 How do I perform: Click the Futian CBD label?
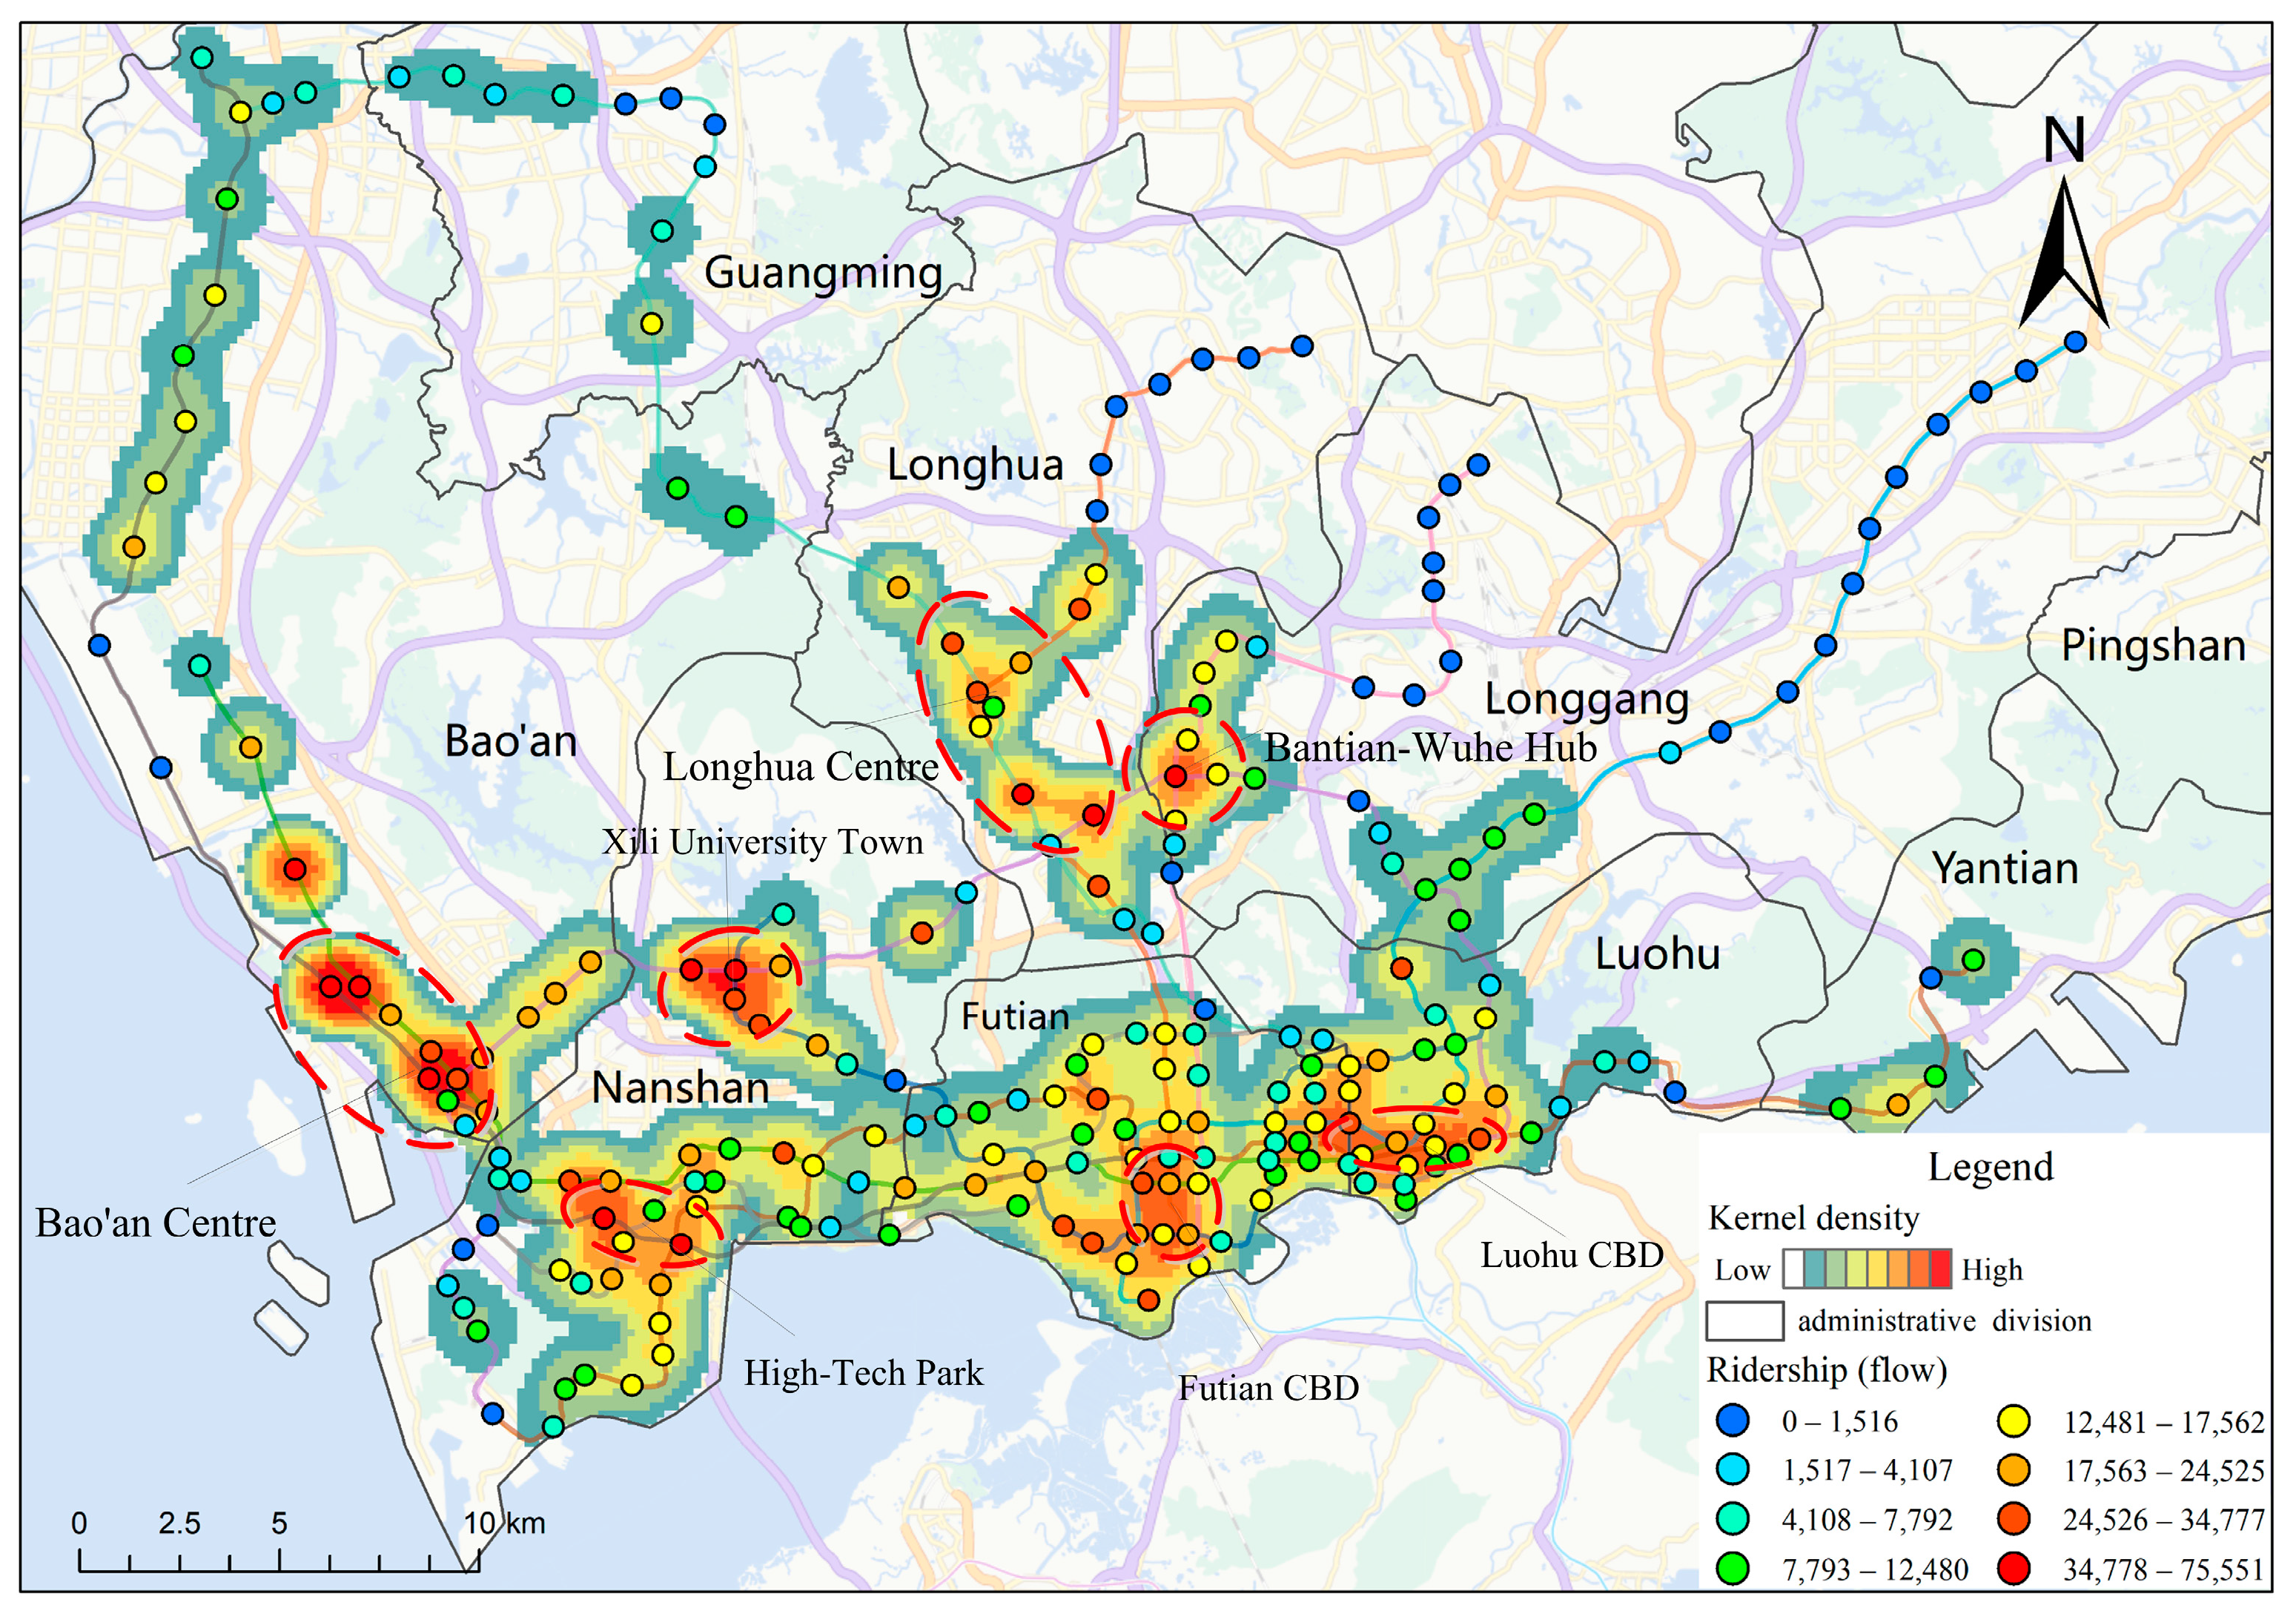[1268, 1388]
